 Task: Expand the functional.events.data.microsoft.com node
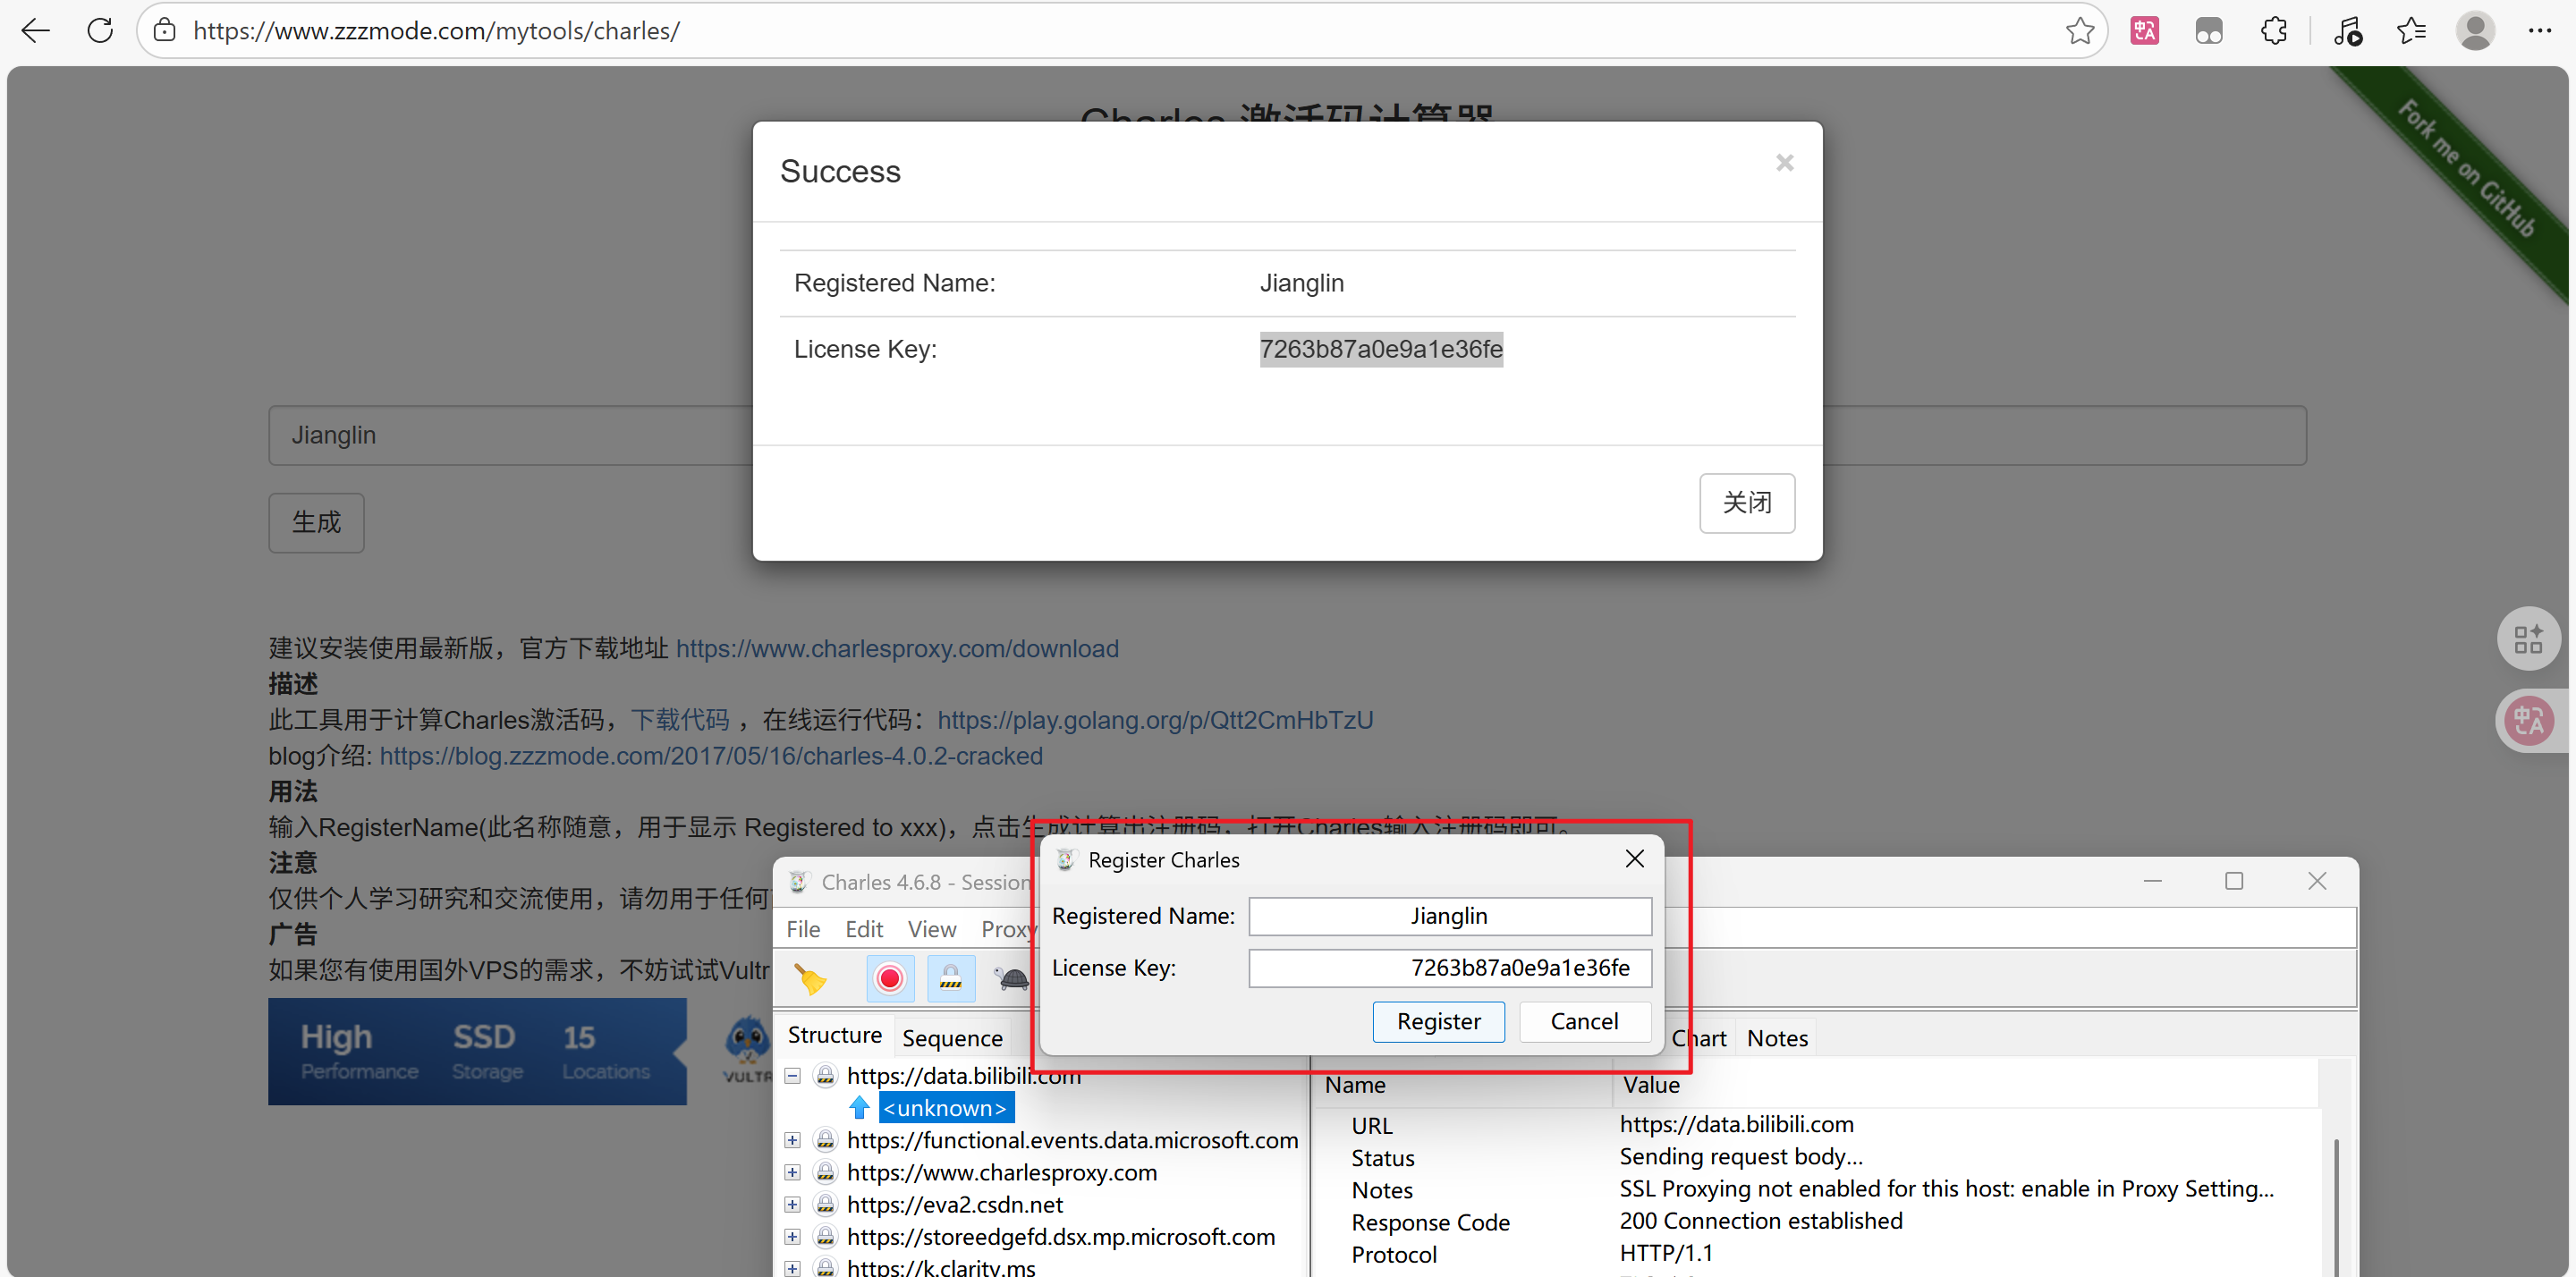pos(792,1140)
